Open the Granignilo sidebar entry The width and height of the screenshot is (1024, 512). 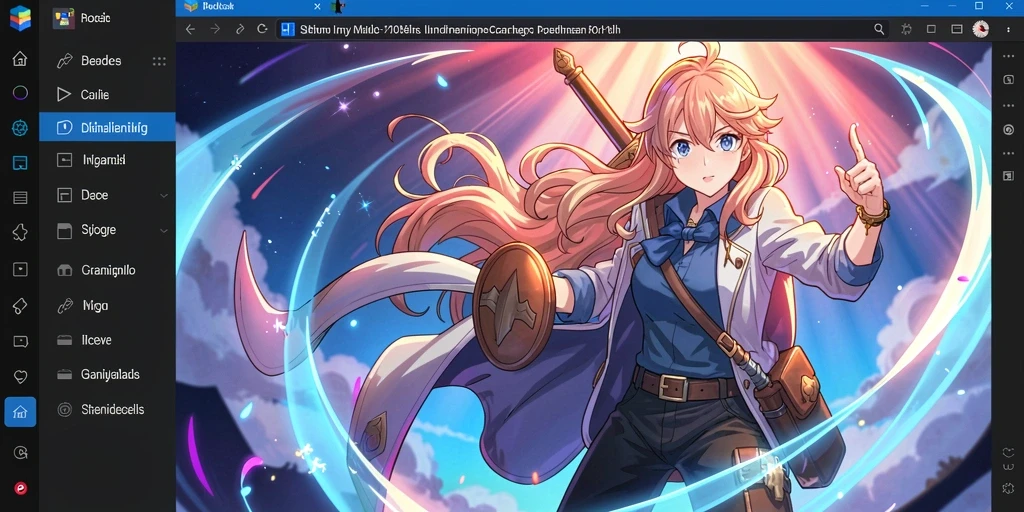click(107, 270)
